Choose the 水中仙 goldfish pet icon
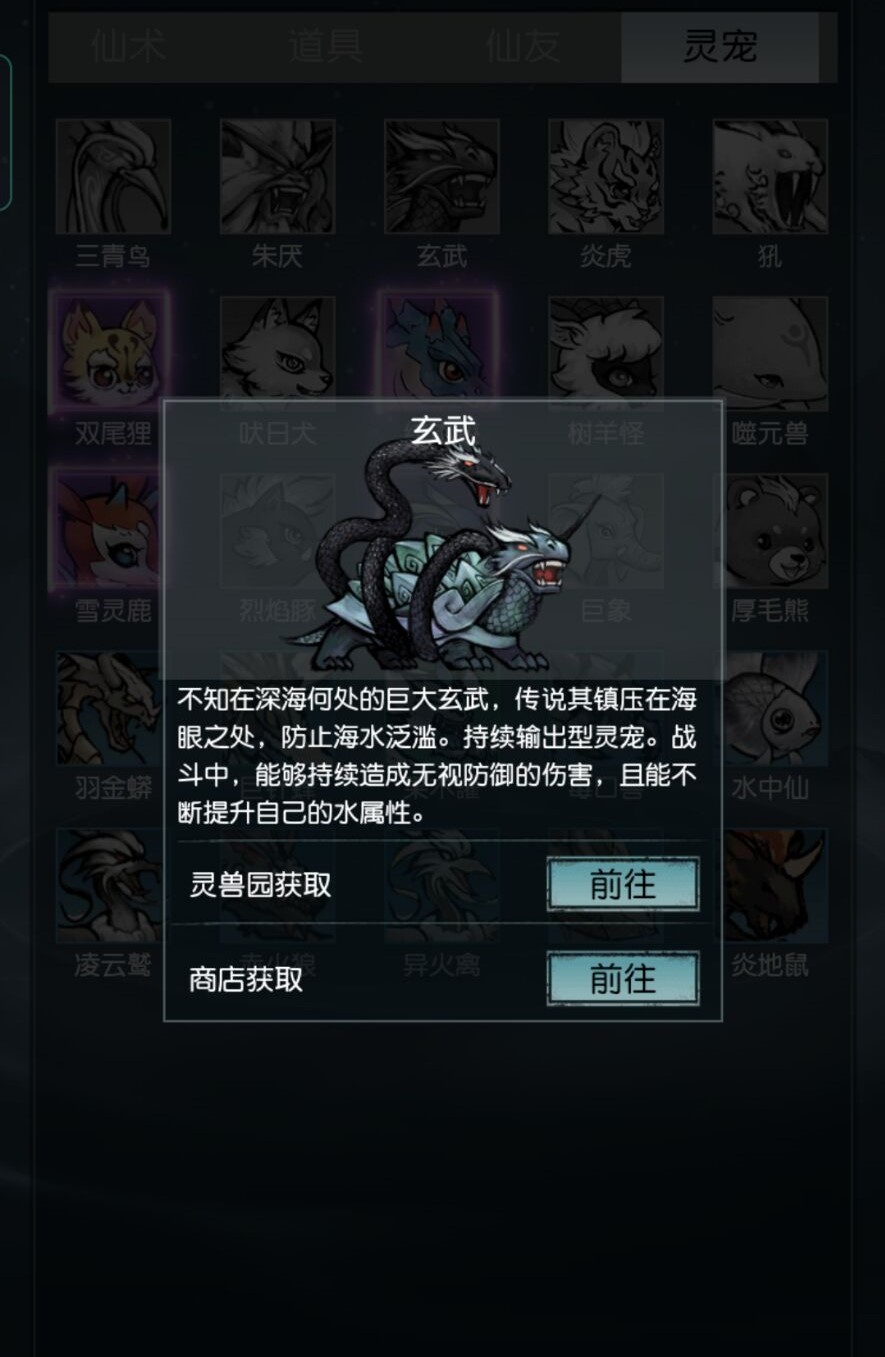The height and width of the screenshot is (1357, 885). pos(775,708)
